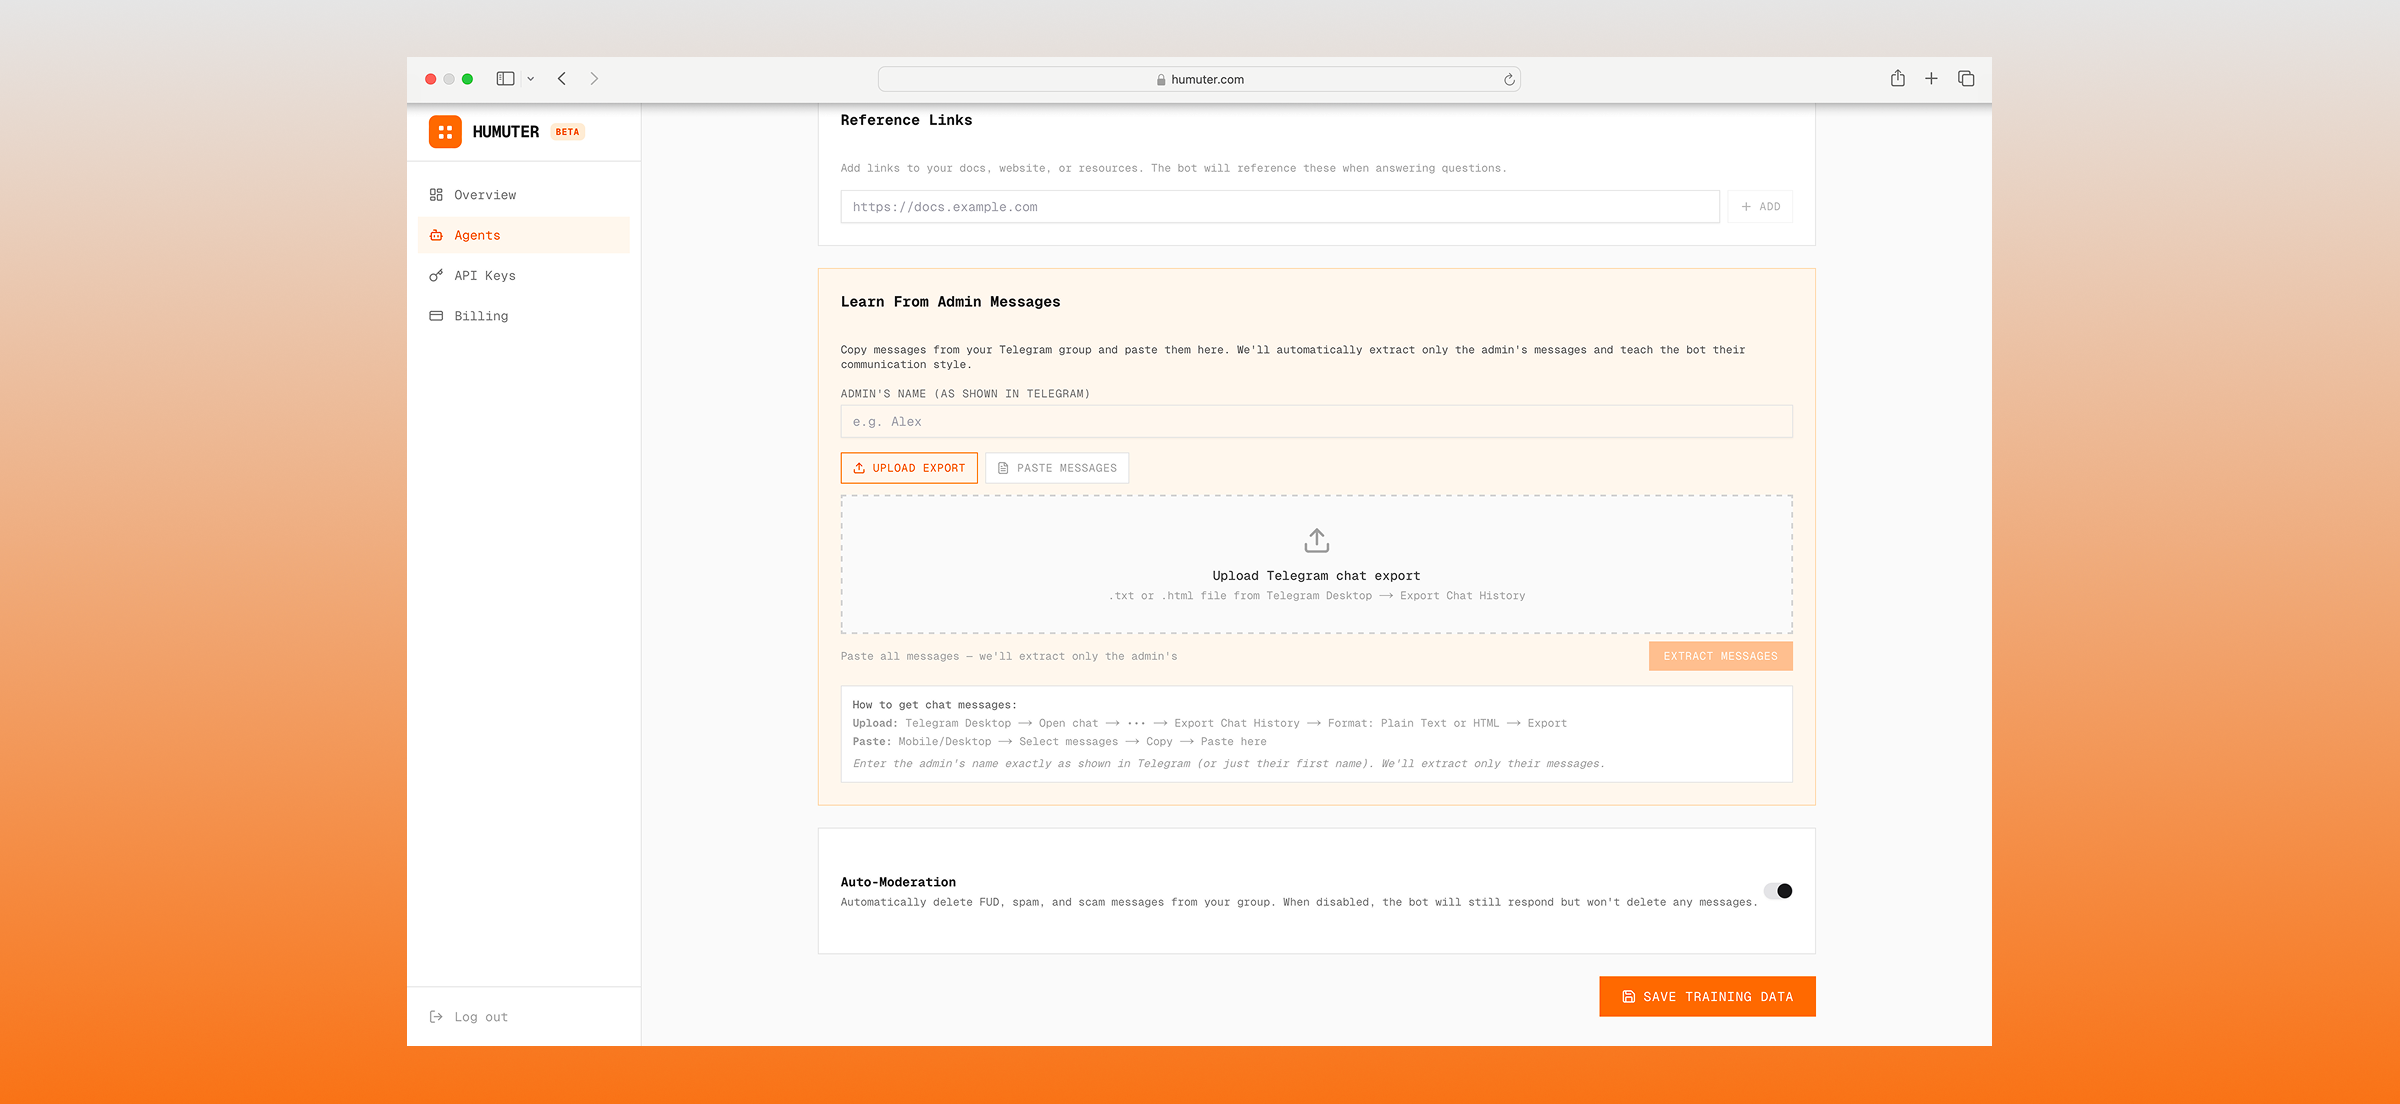Reload the humuter.com page

click(1509, 80)
